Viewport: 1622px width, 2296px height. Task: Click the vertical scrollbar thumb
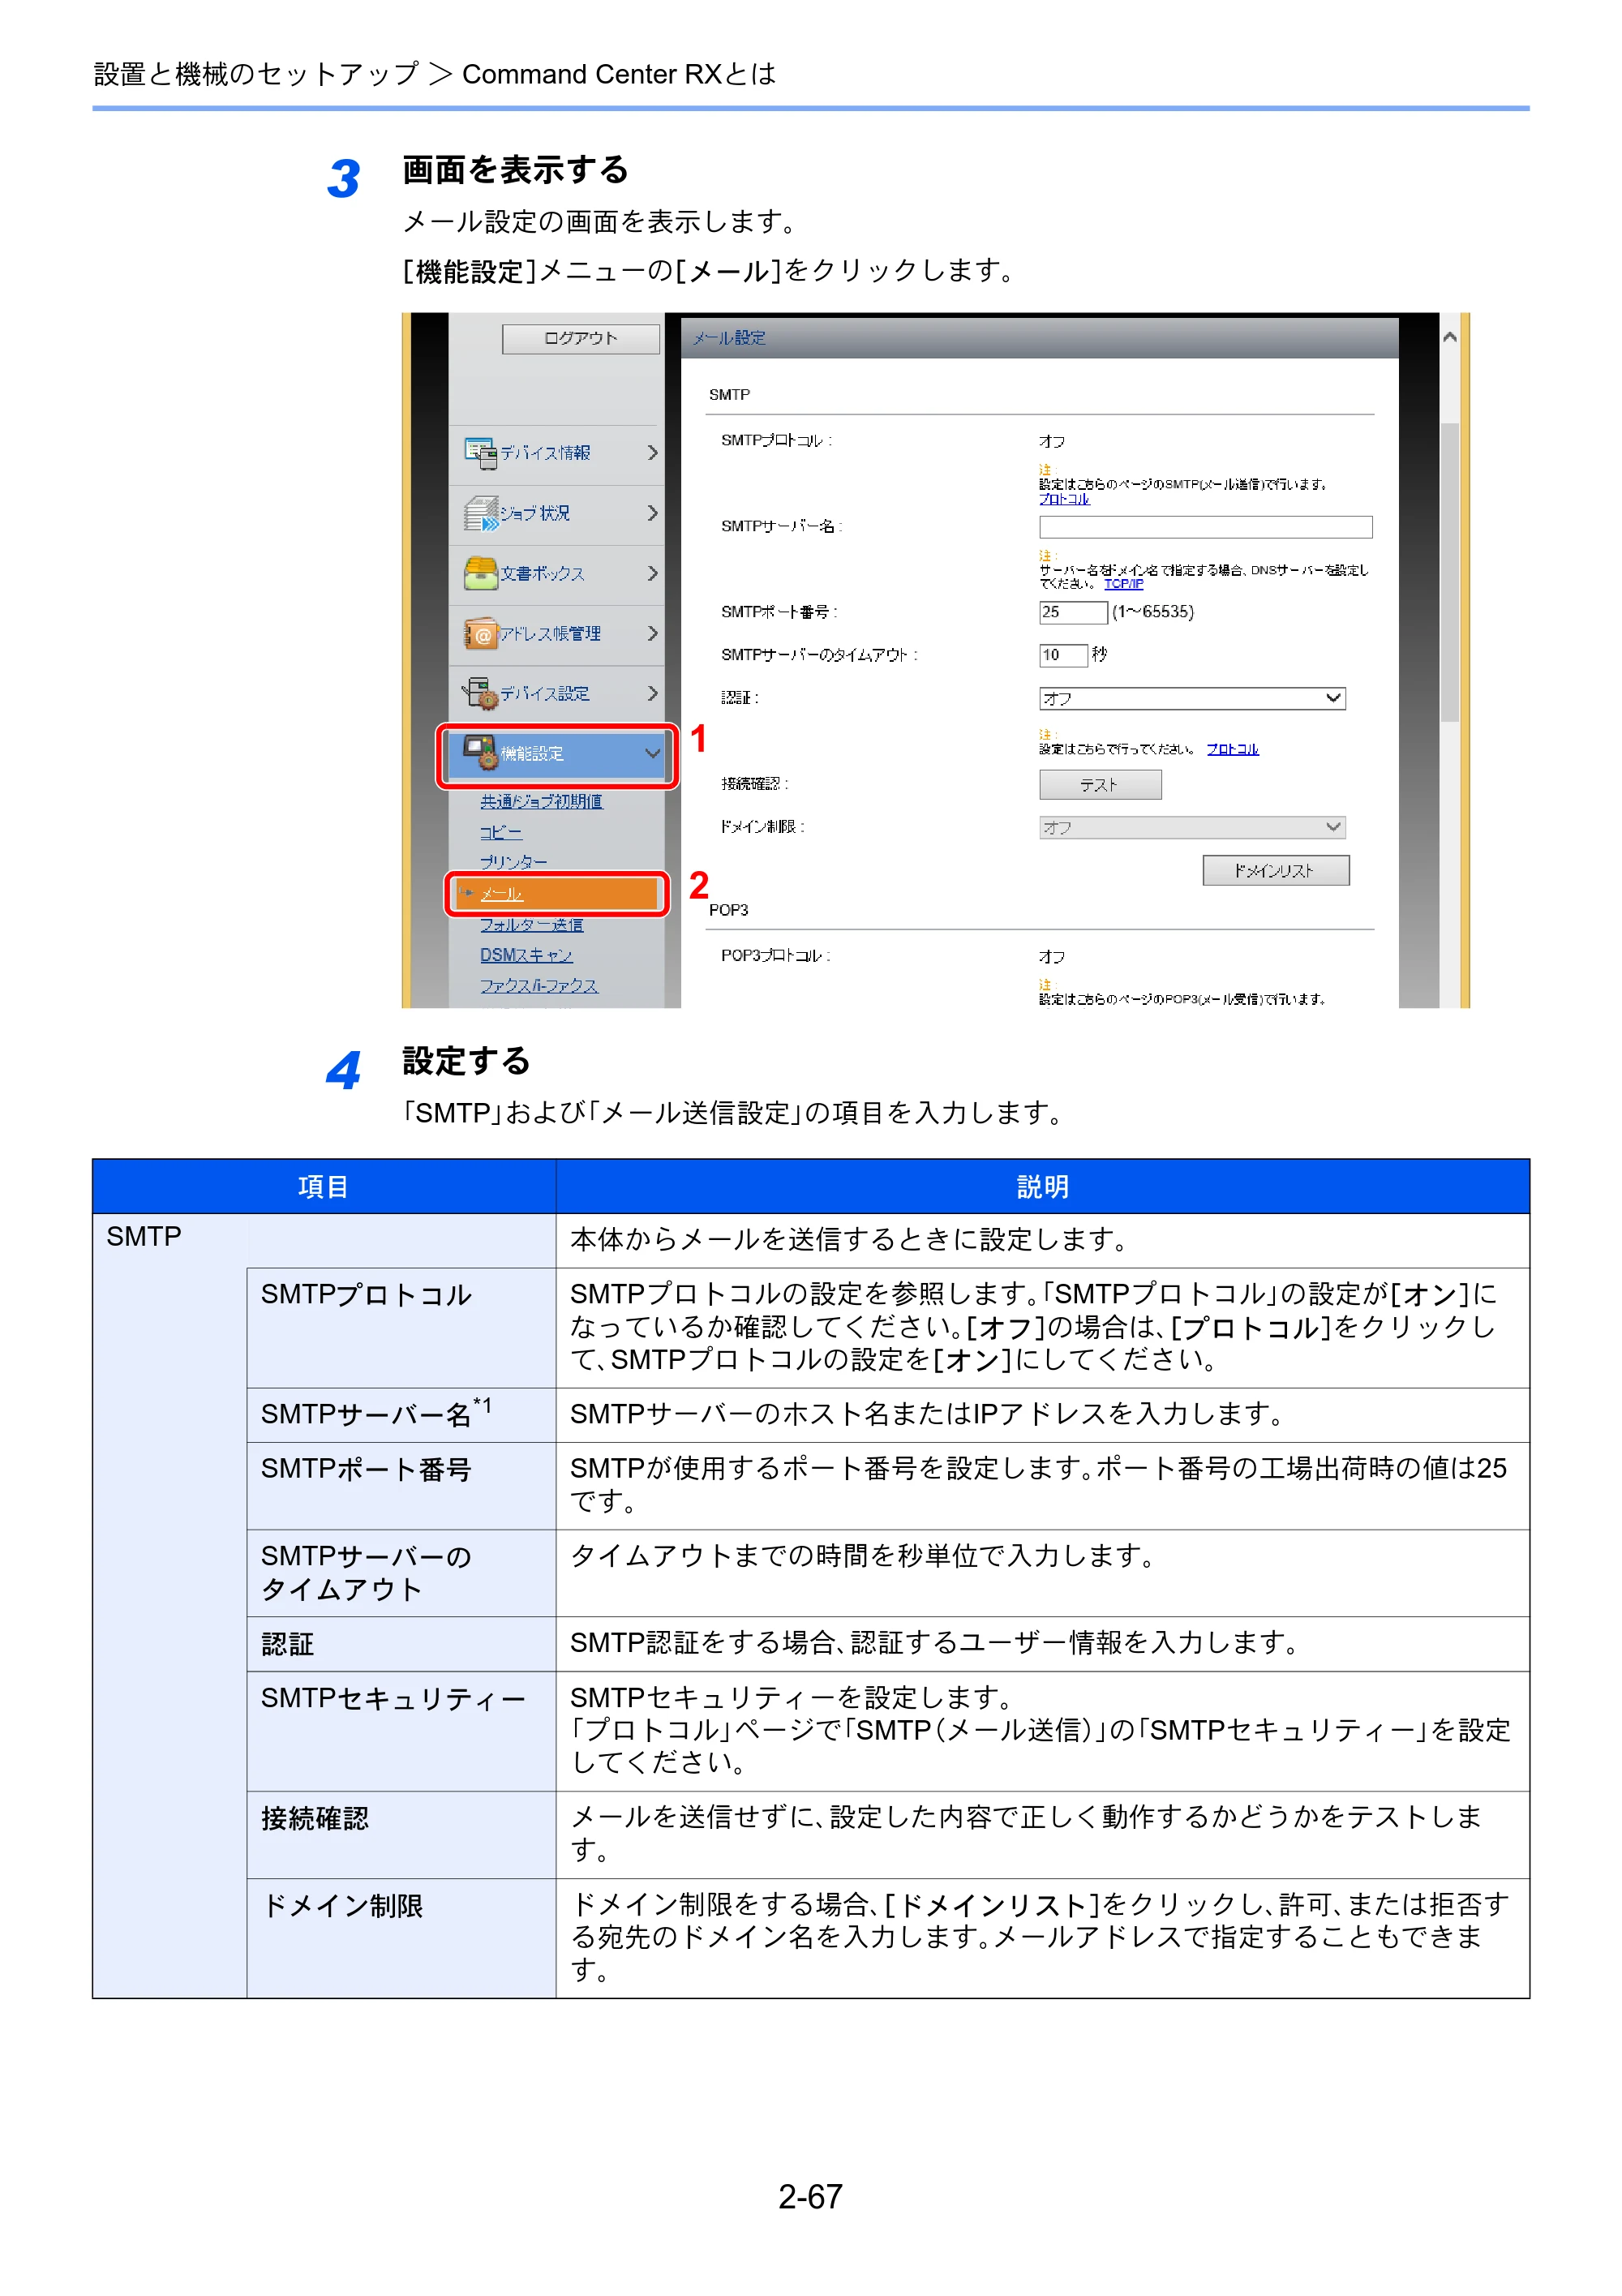[1449, 572]
